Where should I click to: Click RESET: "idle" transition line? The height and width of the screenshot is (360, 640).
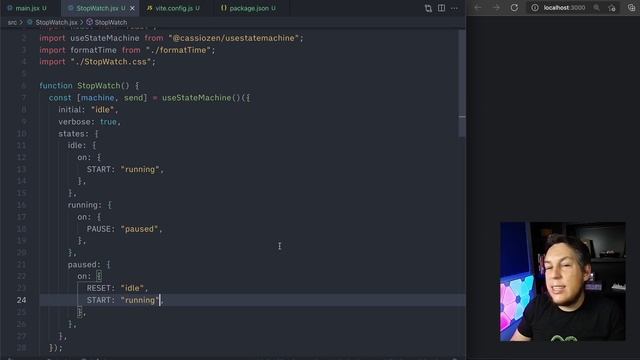coord(117,288)
